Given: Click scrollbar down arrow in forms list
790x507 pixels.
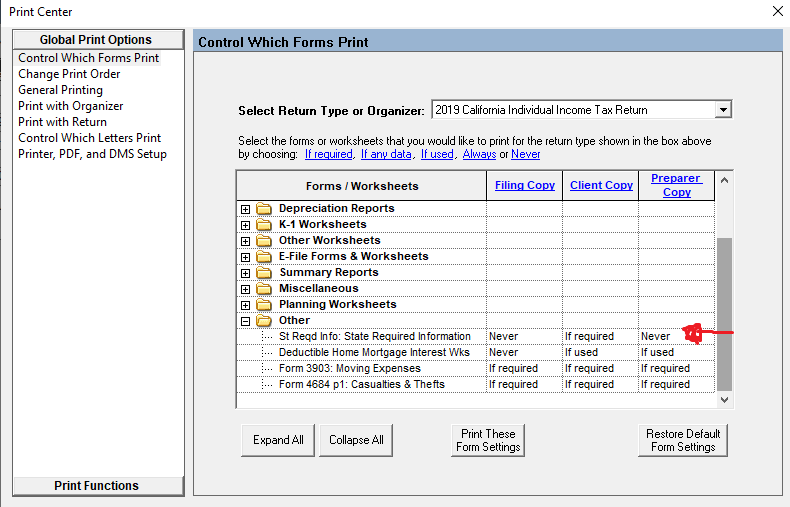Looking at the screenshot, I should [725, 399].
